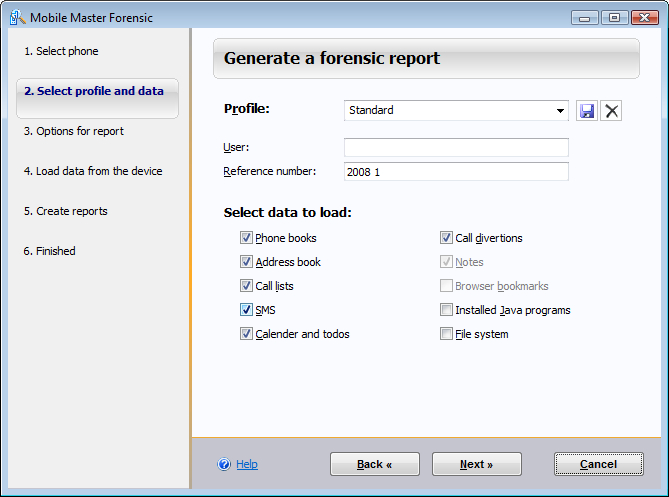
Task: Open the Profile dropdown list
Action: tap(560, 111)
